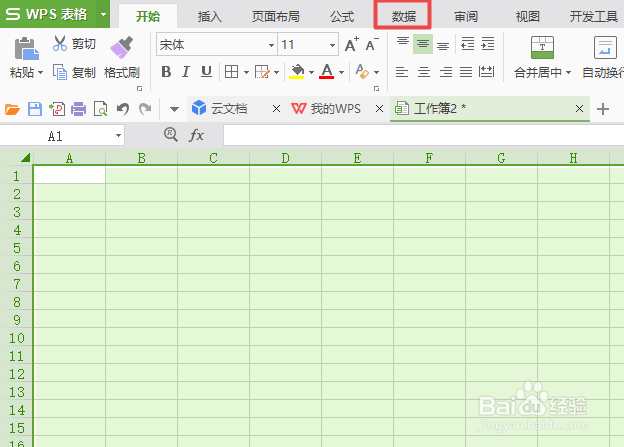This screenshot has height=447, width=624.
Task: Open the 宋体 font name dropdown
Action: coord(271,45)
